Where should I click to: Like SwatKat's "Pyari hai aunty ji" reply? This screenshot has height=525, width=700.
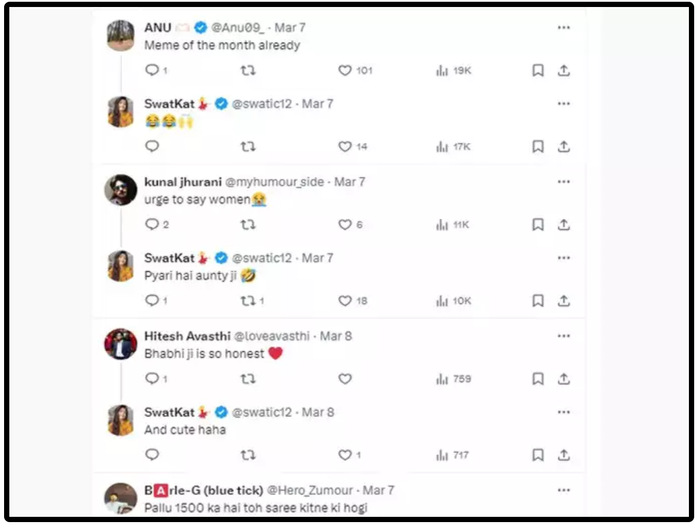click(x=345, y=301)
